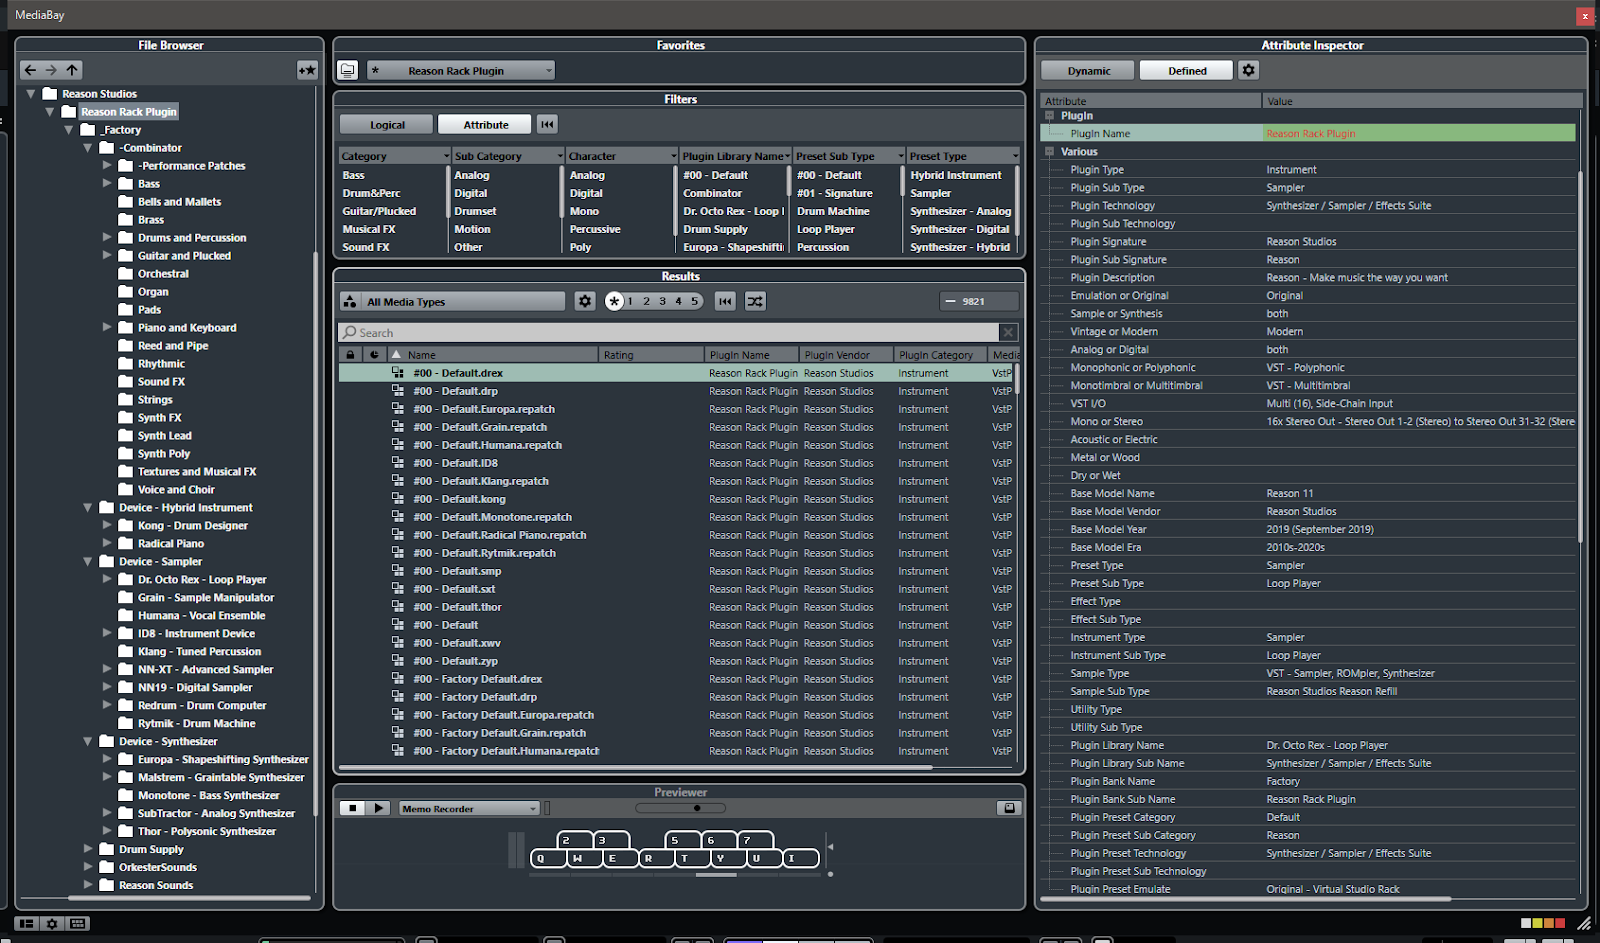Sort results by Name column
1600x943 pixels.
tap(495, 354)
